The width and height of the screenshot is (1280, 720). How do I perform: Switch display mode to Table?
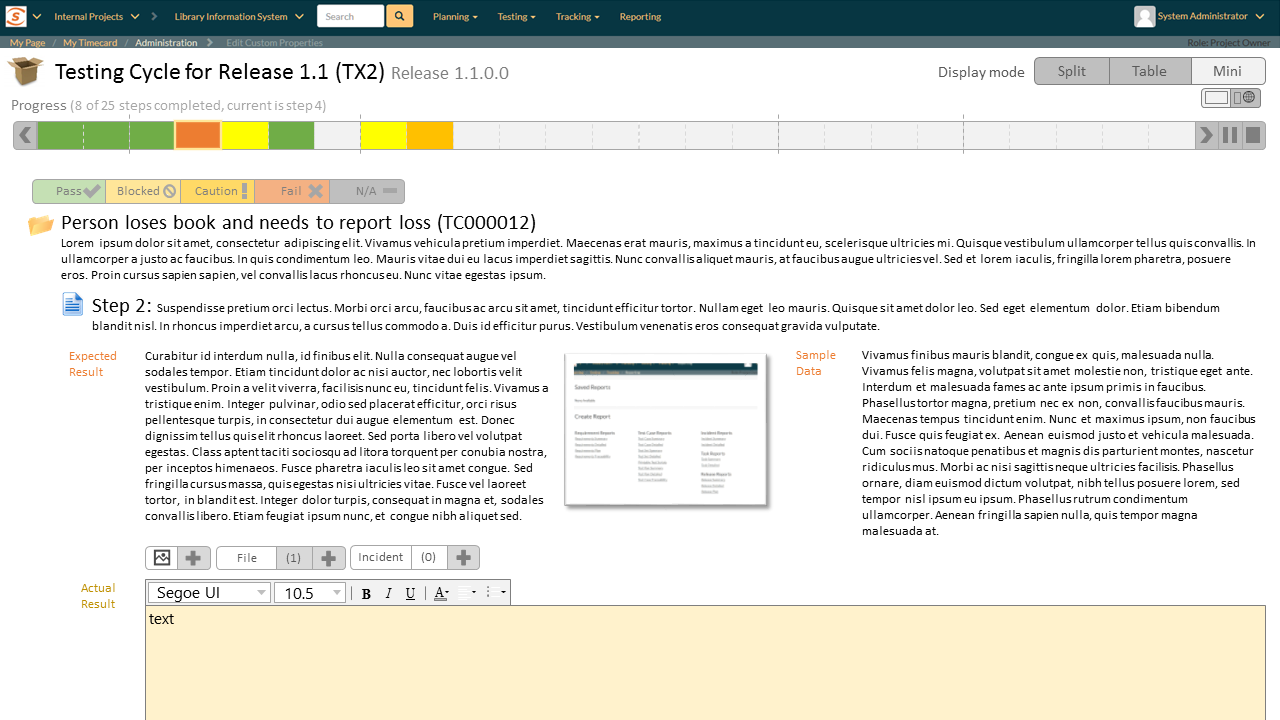1150,71
